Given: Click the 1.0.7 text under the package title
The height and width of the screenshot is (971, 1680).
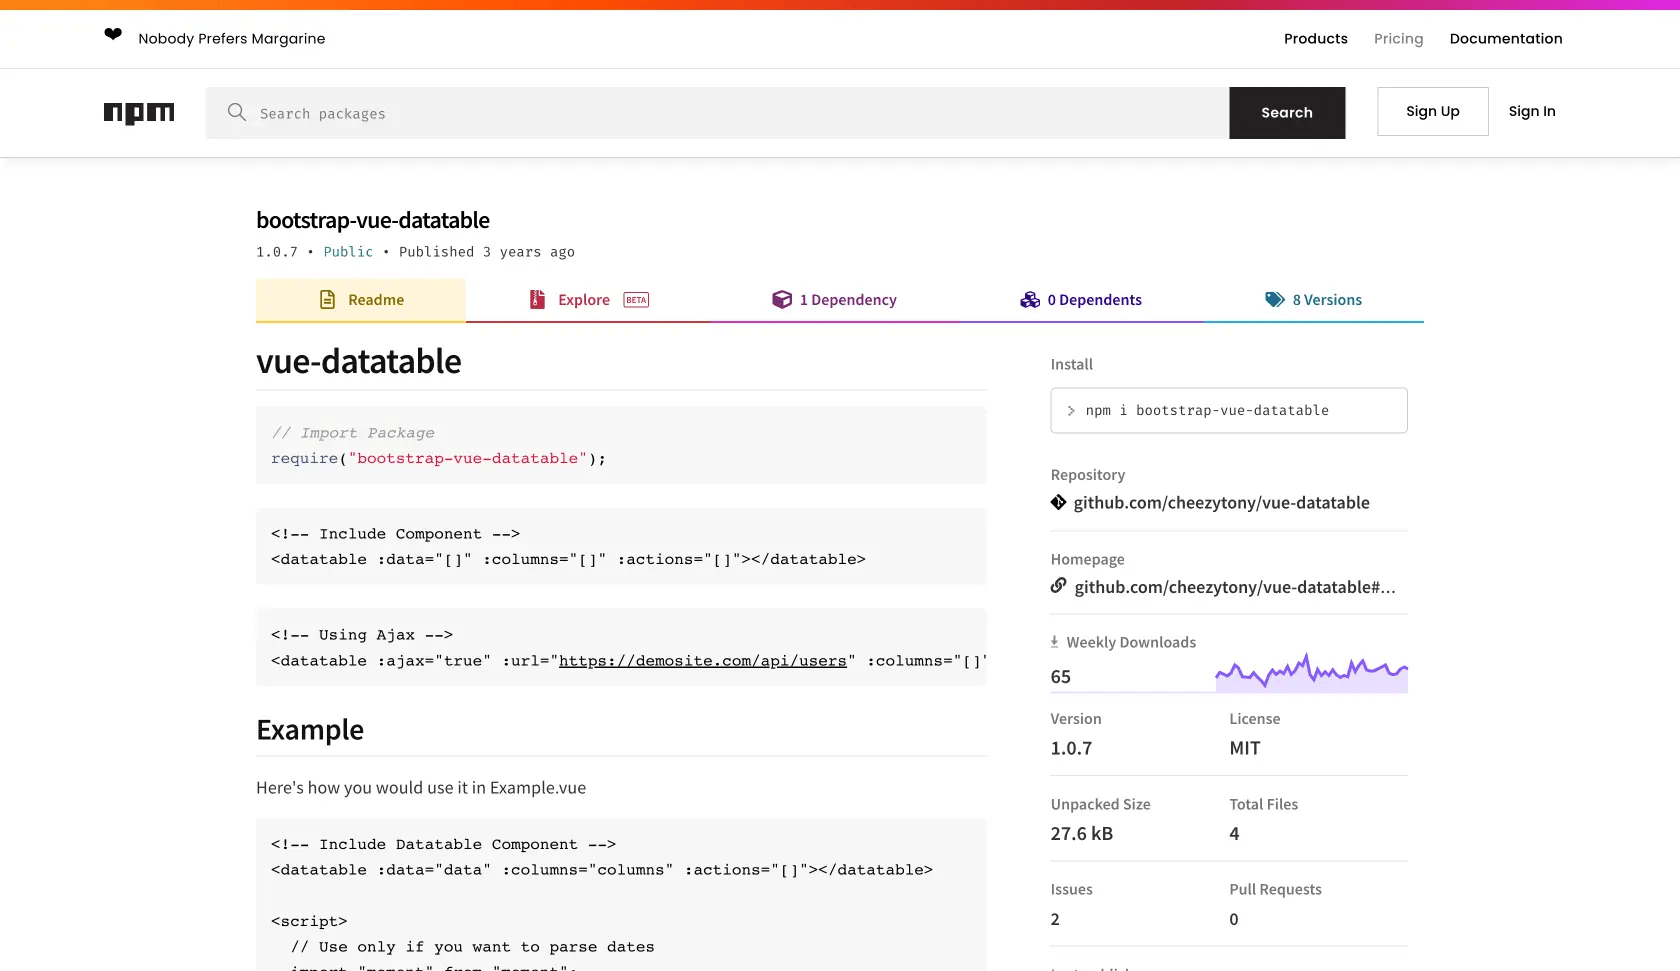Looking at the screenshot, I should tap(277, 252).
